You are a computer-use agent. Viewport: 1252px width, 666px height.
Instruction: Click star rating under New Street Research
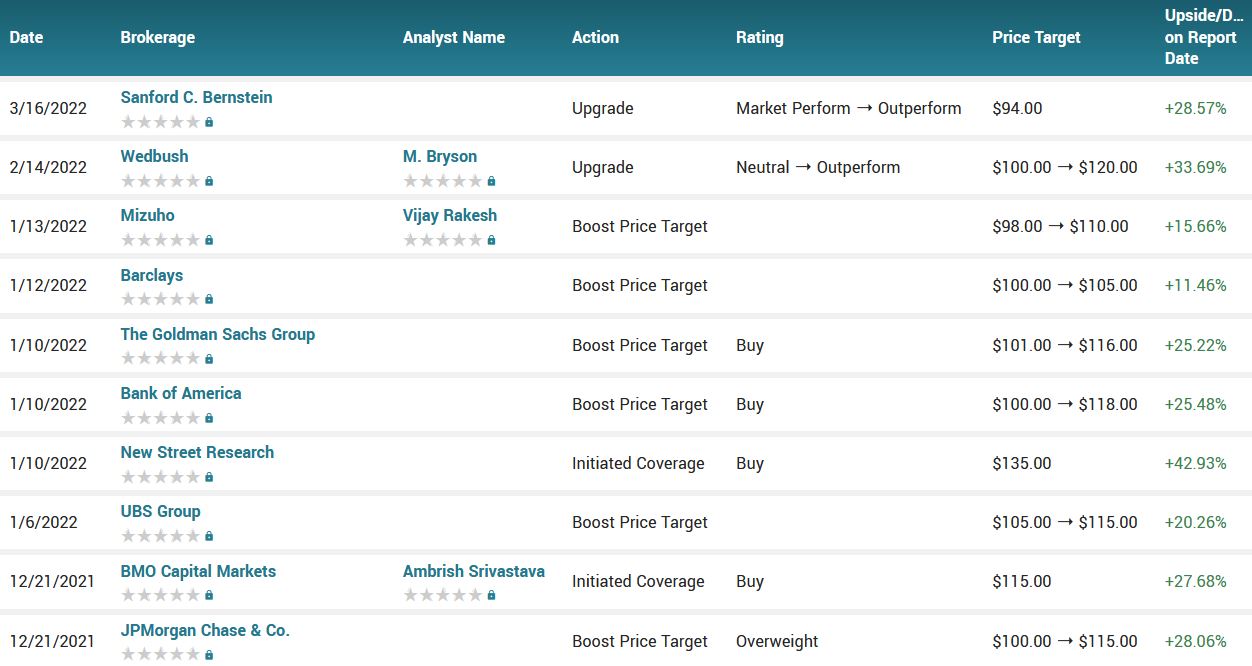coord(160,477)
